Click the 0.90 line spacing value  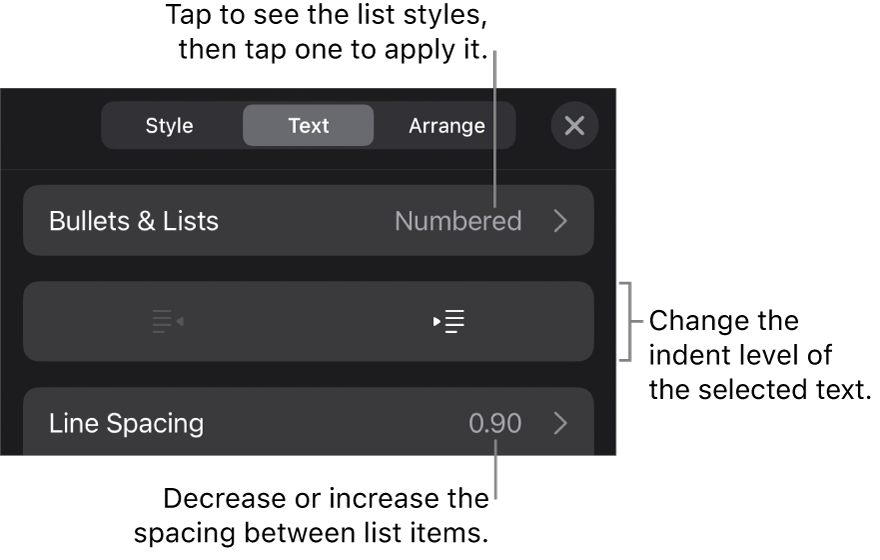click(495, 423)
